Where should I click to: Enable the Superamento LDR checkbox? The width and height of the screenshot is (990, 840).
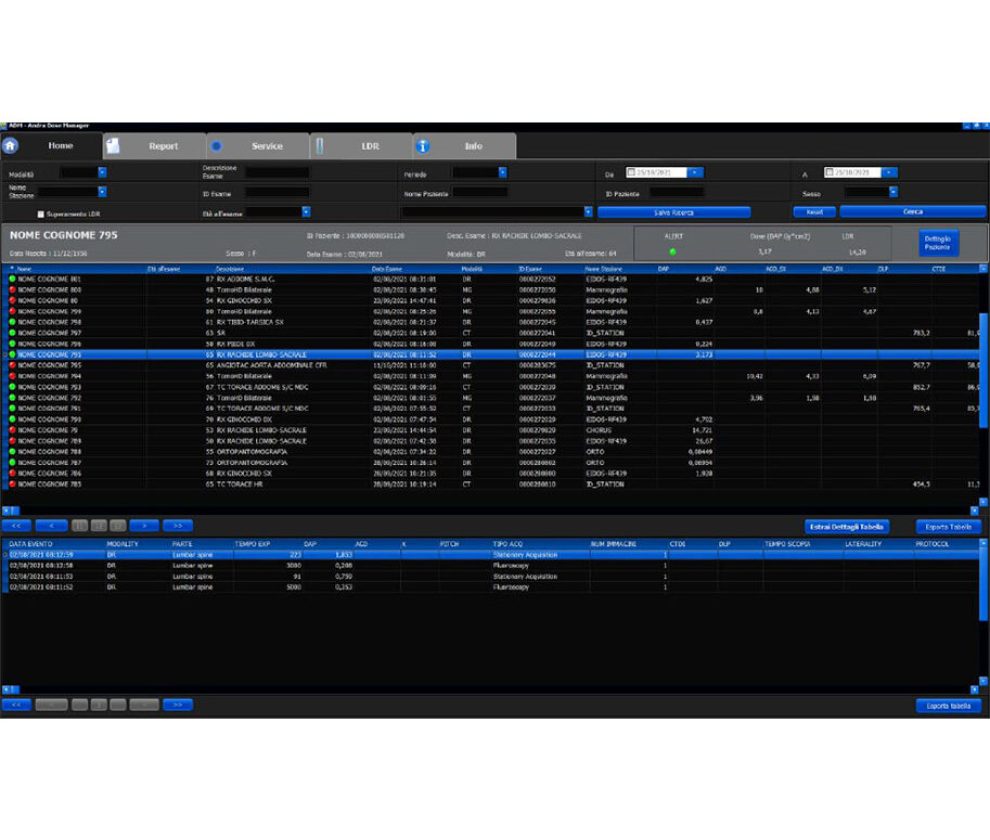coord(41,214)
